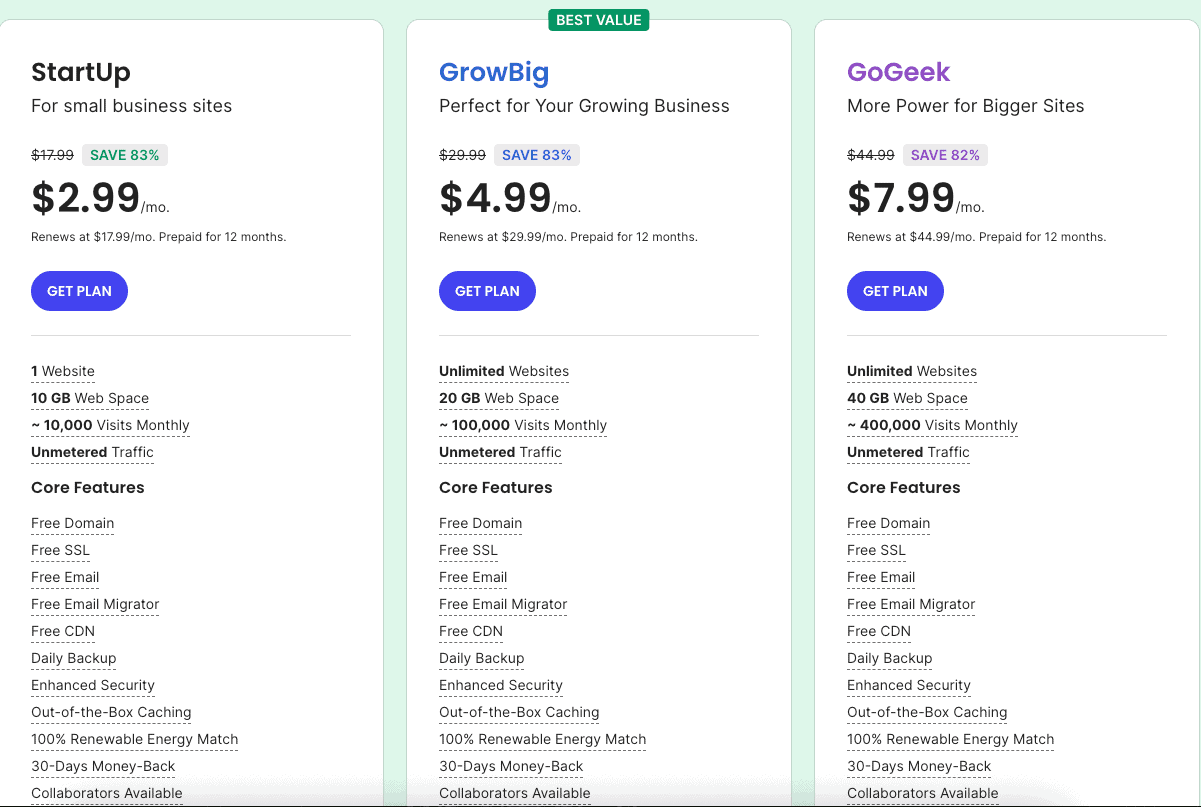Click the GrowBig plan title

point(494,72)
